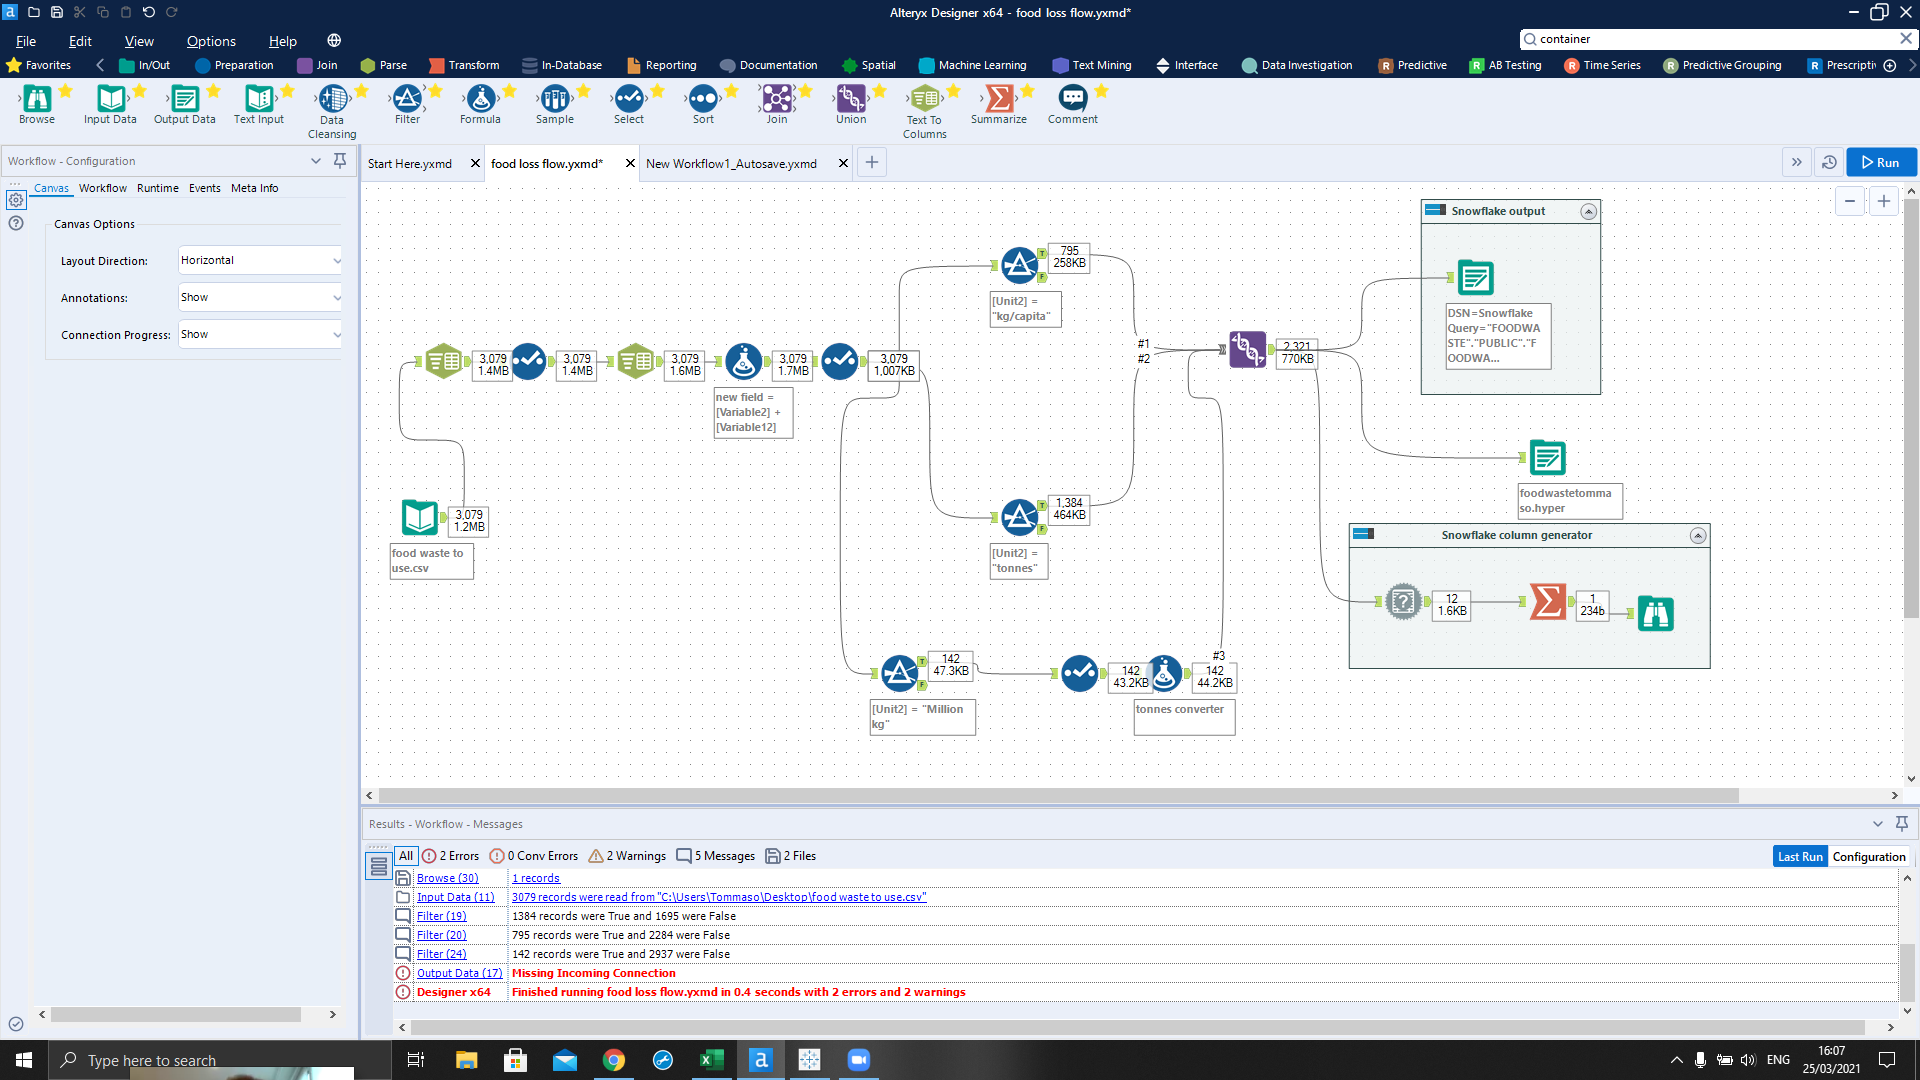1920x1080 pixels.
Task: Click the Summarize node in column generator
Action: tap(1547, 601)
